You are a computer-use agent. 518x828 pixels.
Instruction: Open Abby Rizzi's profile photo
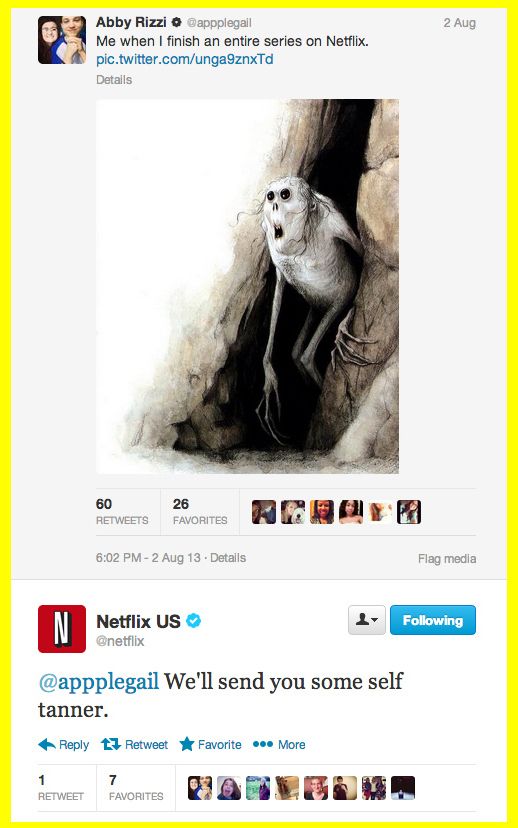(x=62, y=40)
